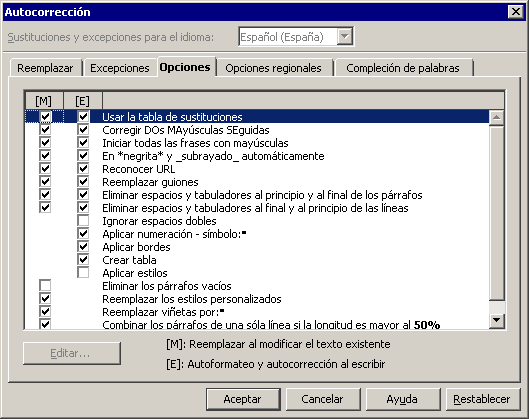
Task: Toggle Aplicar numeración - símbolo checkbox
Action: (83, 234)
